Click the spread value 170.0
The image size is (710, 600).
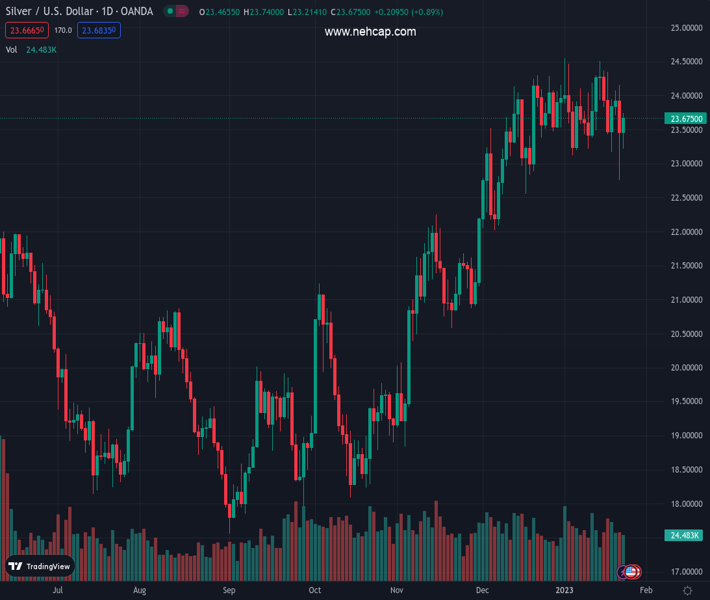point(63,30)
